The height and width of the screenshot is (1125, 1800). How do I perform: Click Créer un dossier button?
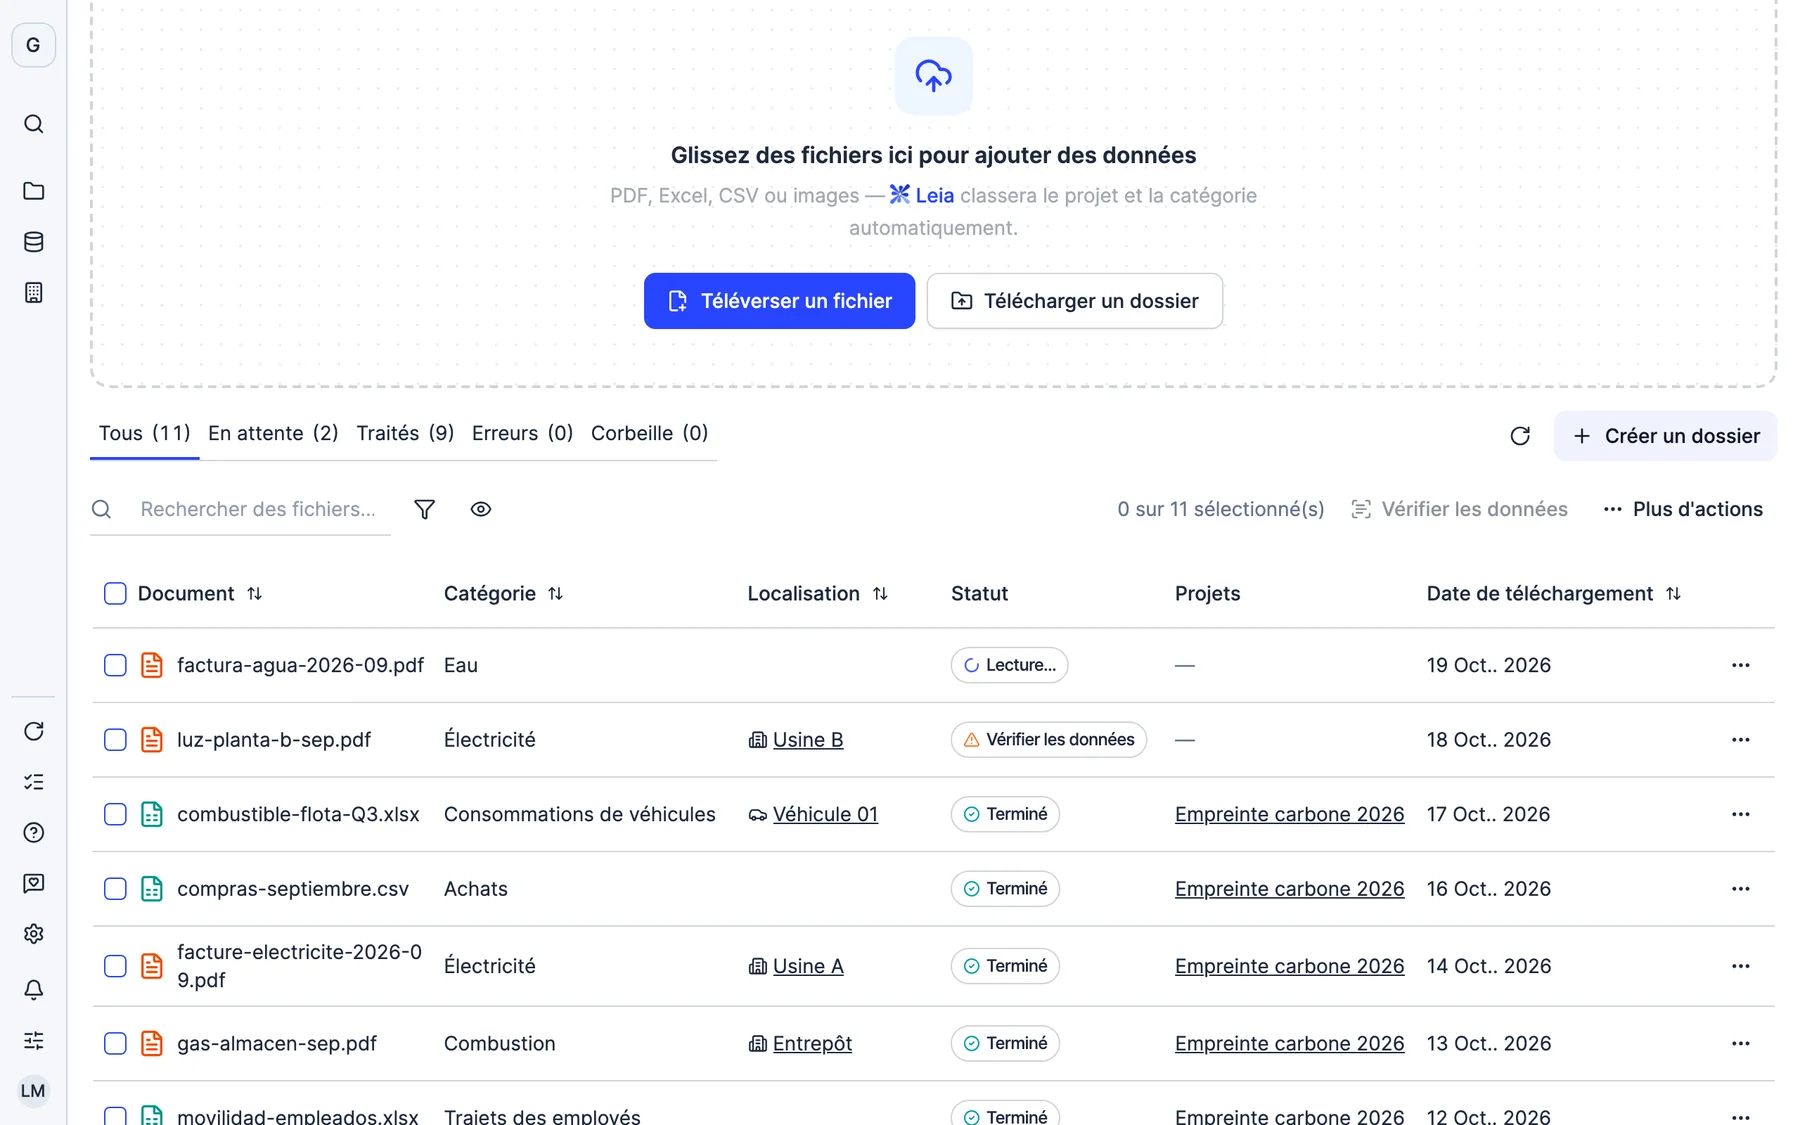pyautogui.click(x=1665, y=436)
